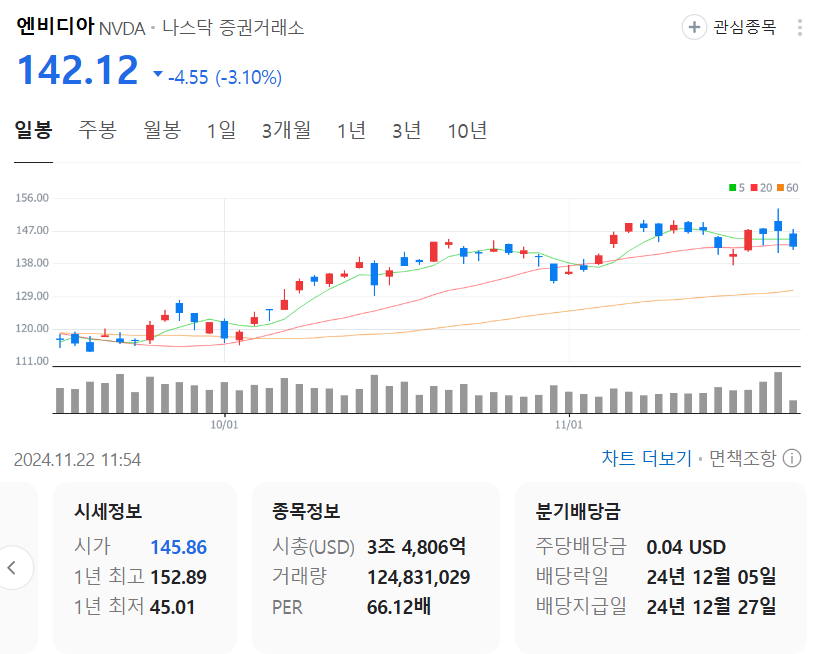Viewport: 822px width, 654px height.
Task: Click the last blue candlestick on chart
Action: pos(793,240)
